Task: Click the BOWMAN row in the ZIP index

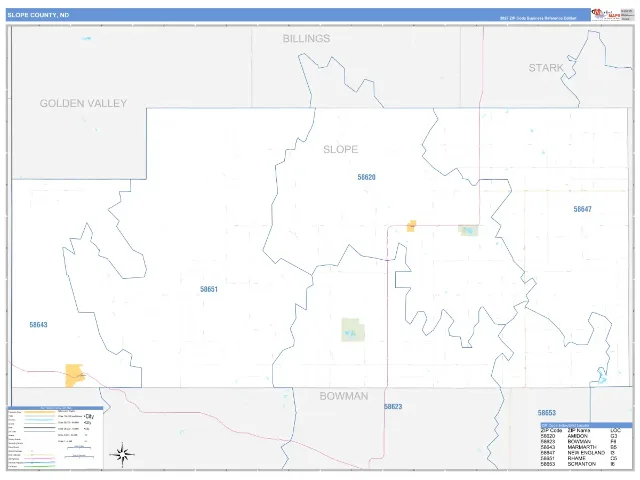Action: pos(580,442)
